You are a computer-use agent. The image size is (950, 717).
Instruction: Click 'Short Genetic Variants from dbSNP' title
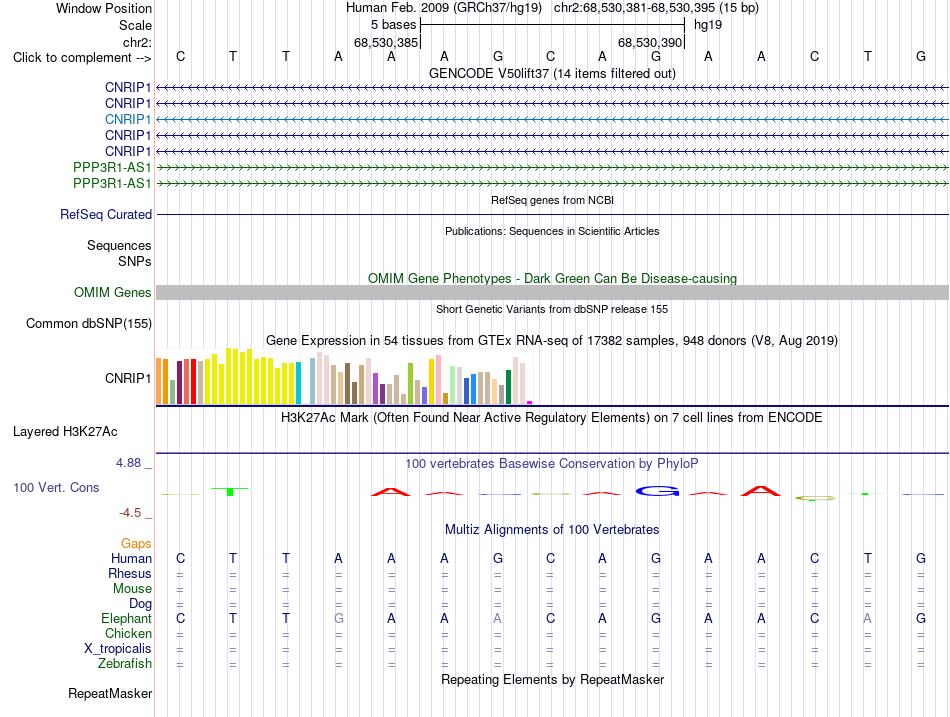552,309
